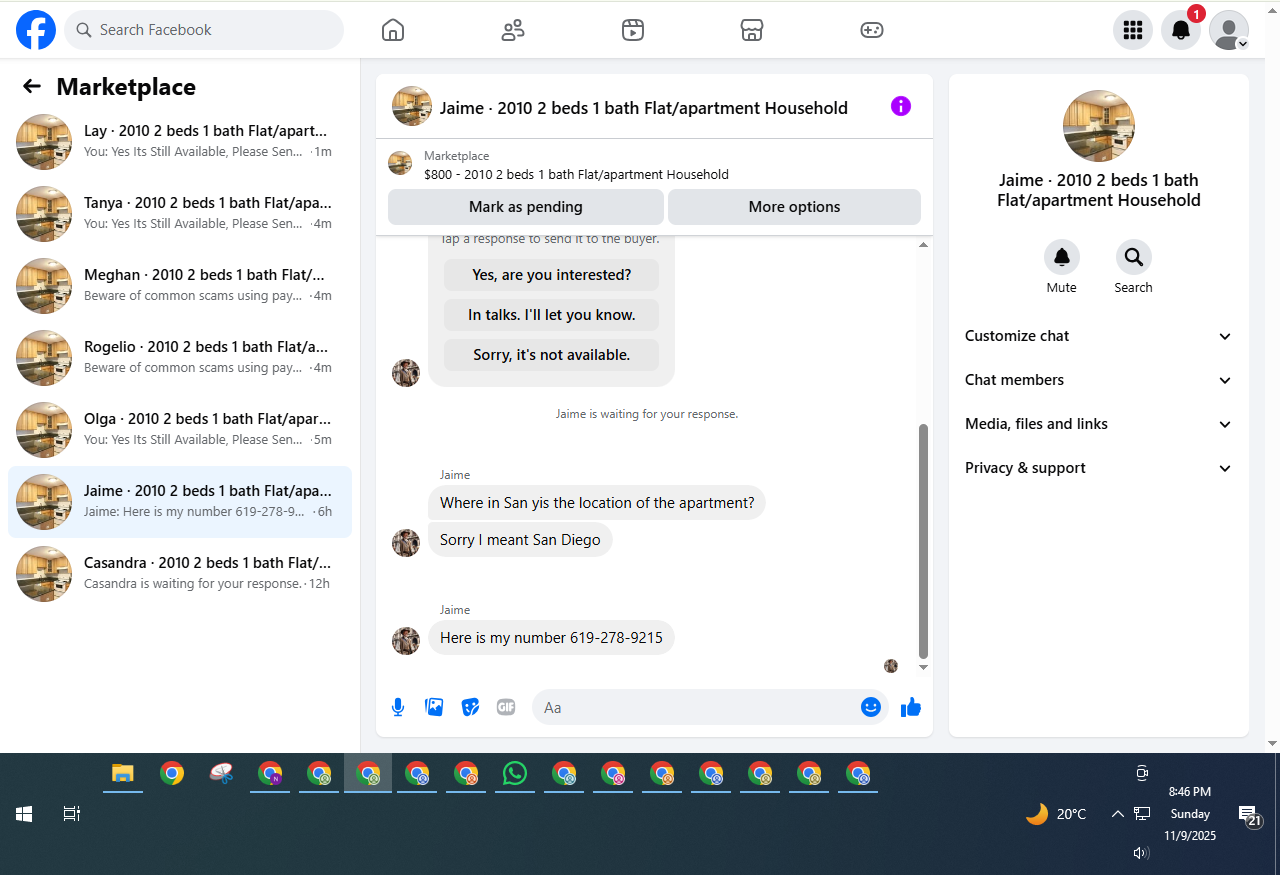Click the Marketplace heading in left sidebar
Image resolution: width=1280 pixels, height=875 pixels.
tap(126, 87)
